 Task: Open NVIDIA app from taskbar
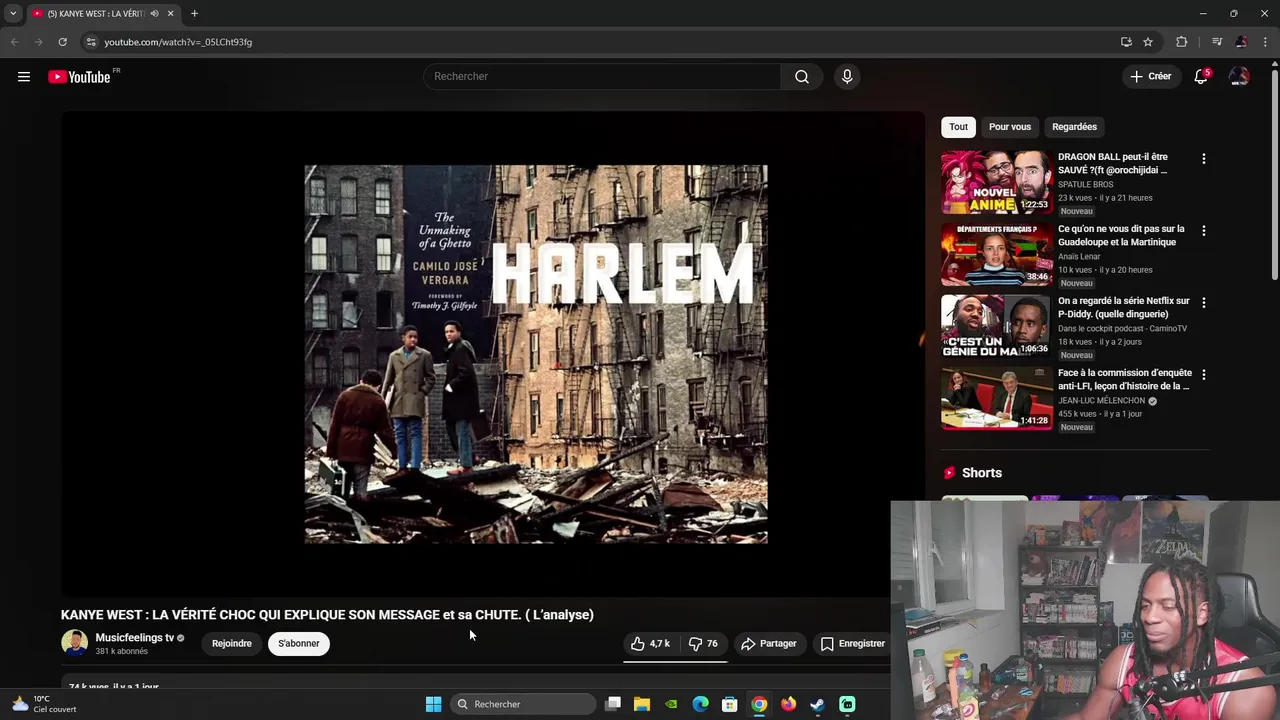tap(671, 704)
